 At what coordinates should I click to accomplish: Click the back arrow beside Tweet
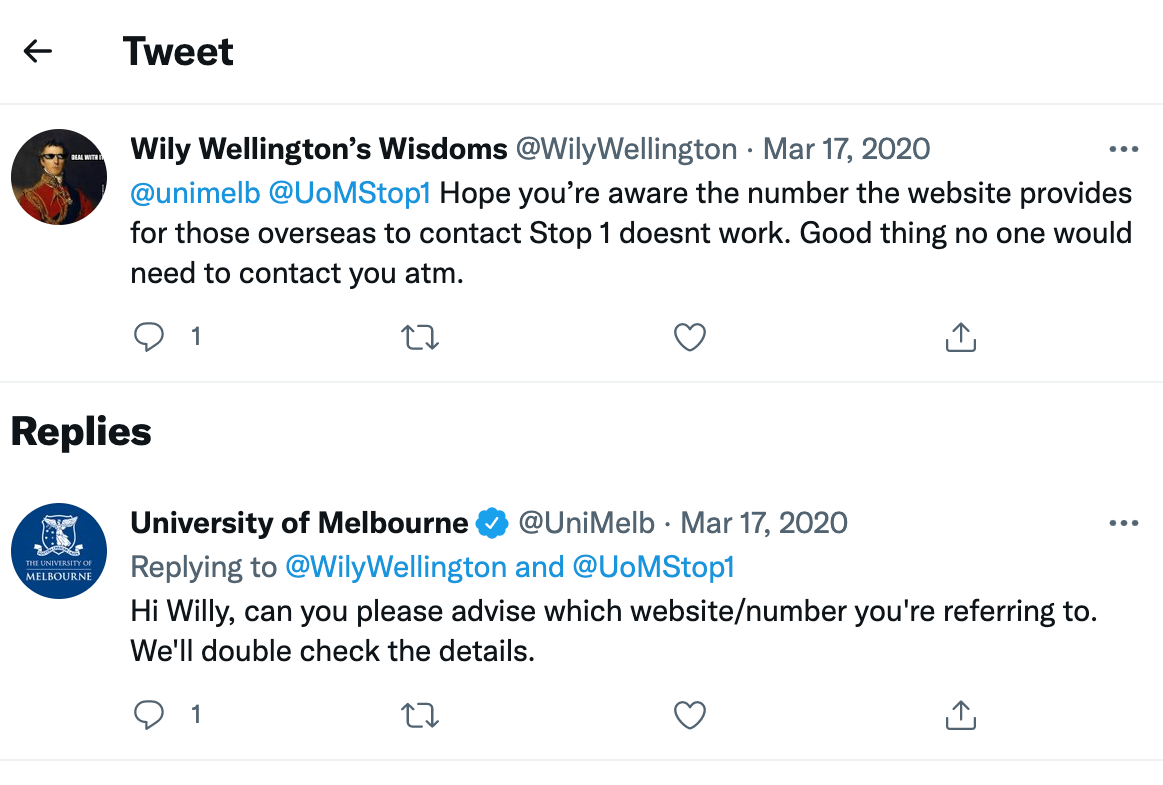click(38, 51)
